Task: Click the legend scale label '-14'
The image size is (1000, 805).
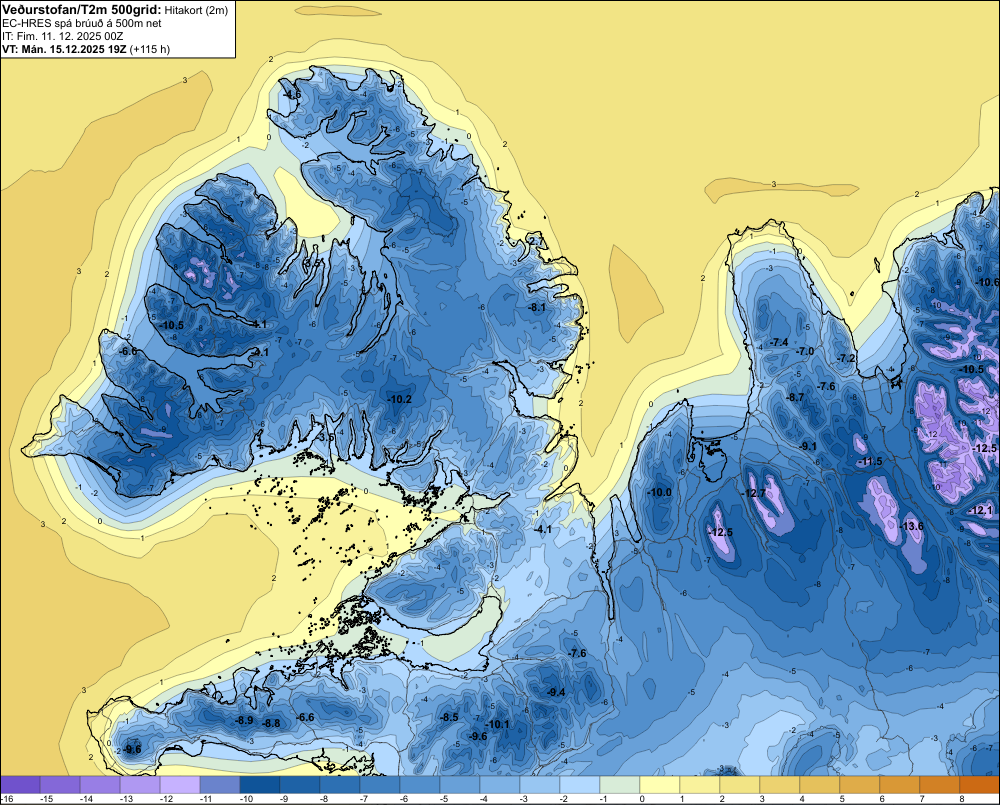Action: pos(86,799)
